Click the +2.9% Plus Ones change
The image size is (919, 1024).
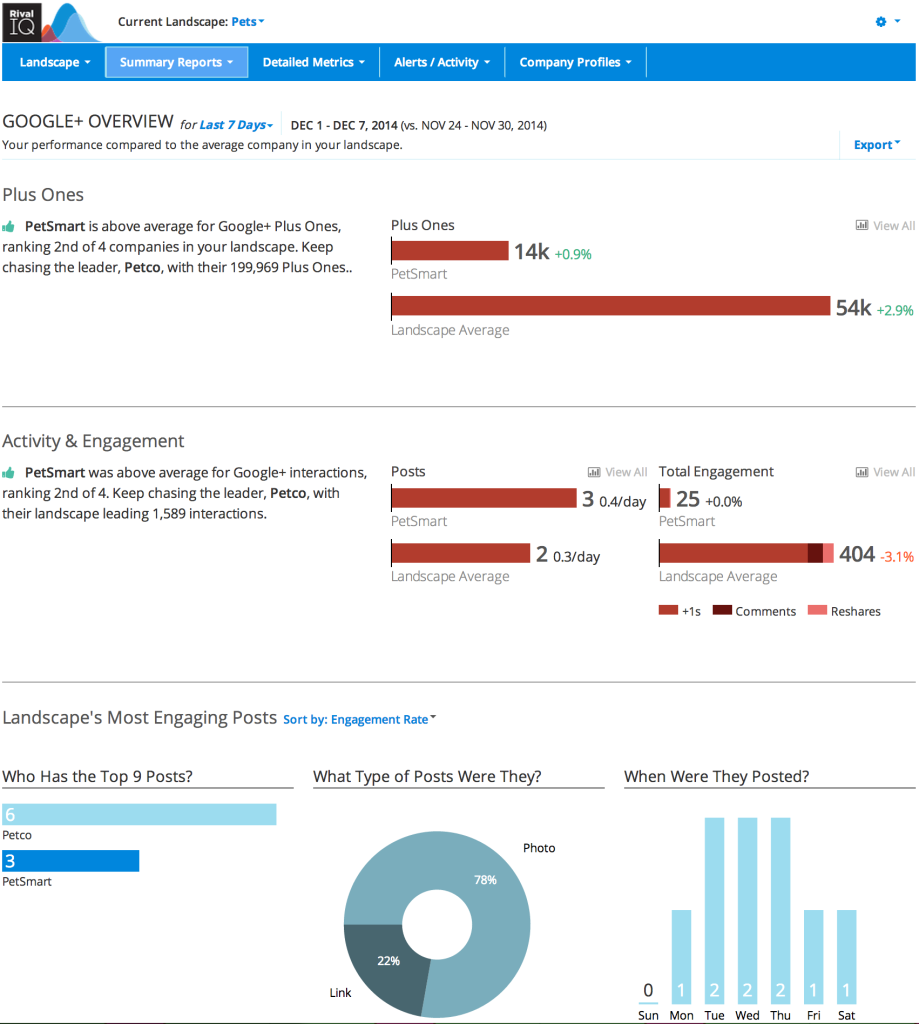click(895, 310)
